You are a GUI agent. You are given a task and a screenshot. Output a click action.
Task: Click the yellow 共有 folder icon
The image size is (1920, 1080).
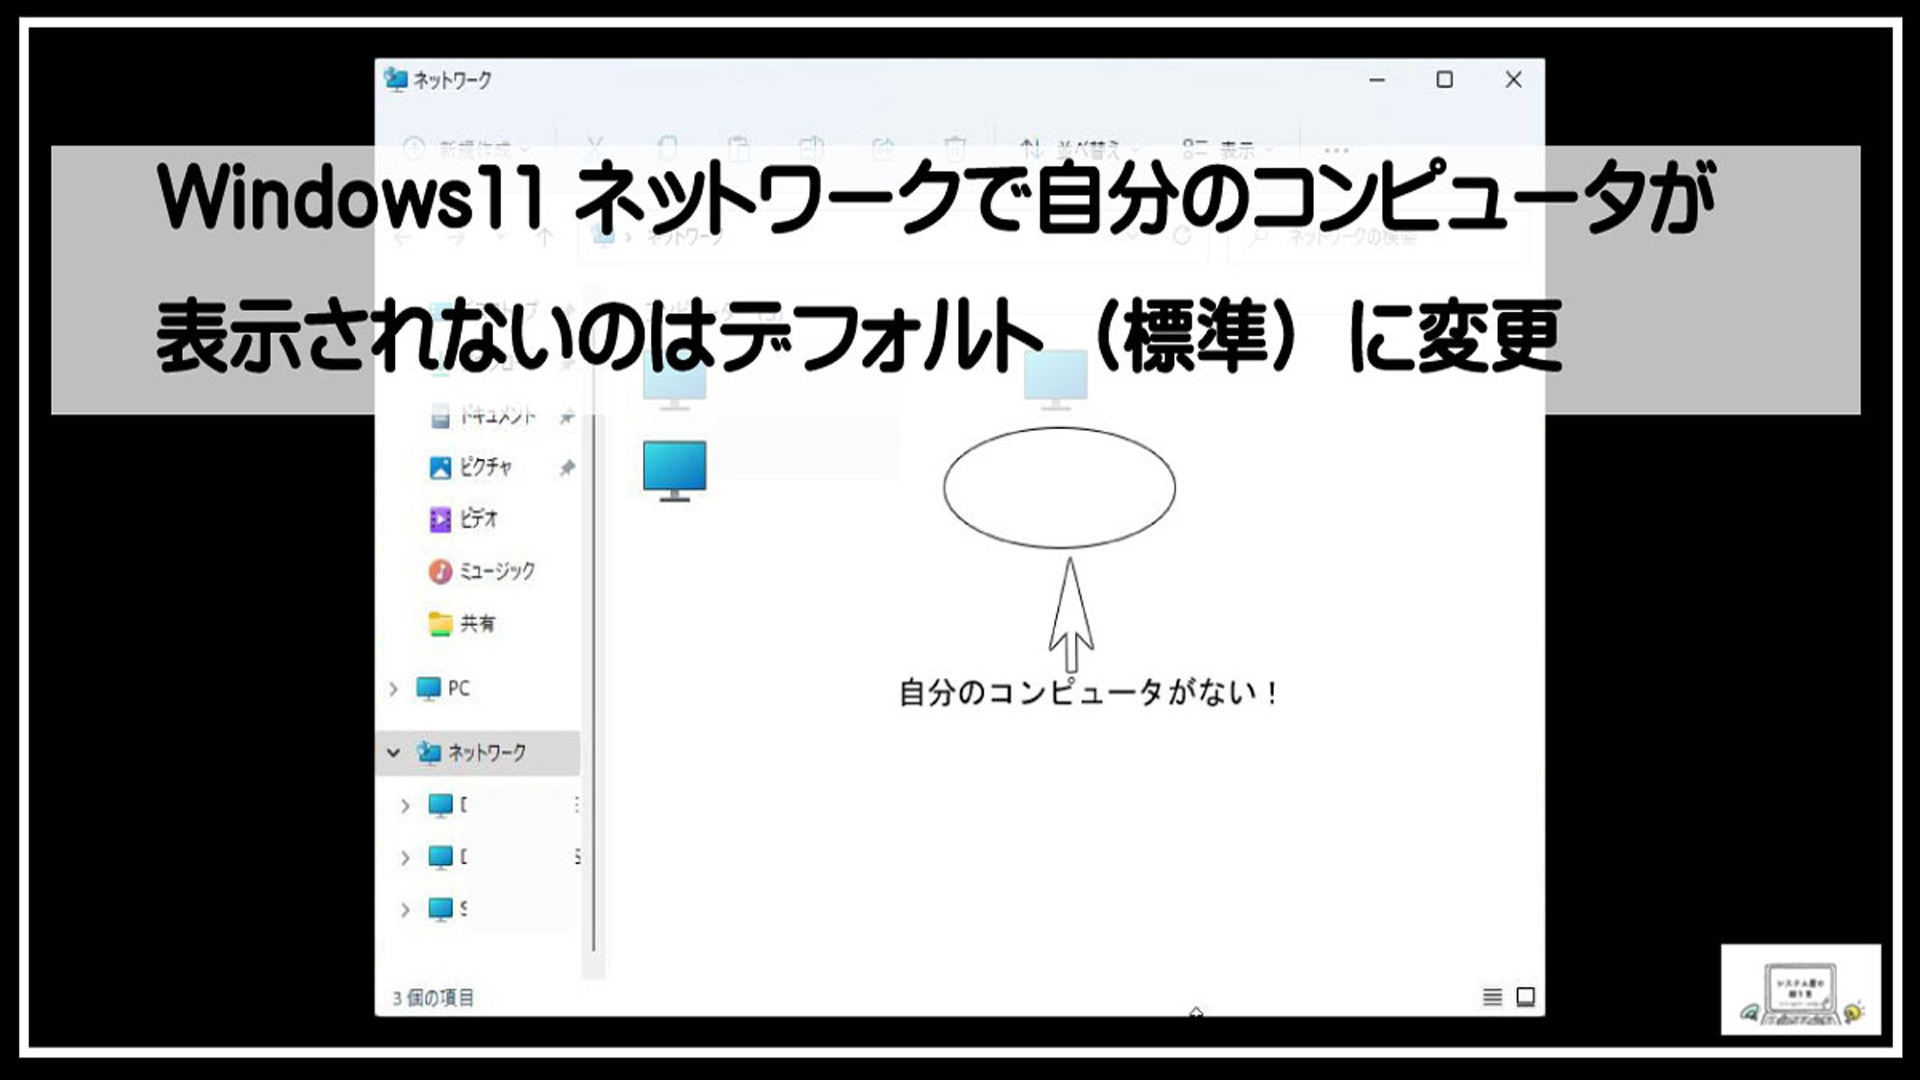pos(440,623)
